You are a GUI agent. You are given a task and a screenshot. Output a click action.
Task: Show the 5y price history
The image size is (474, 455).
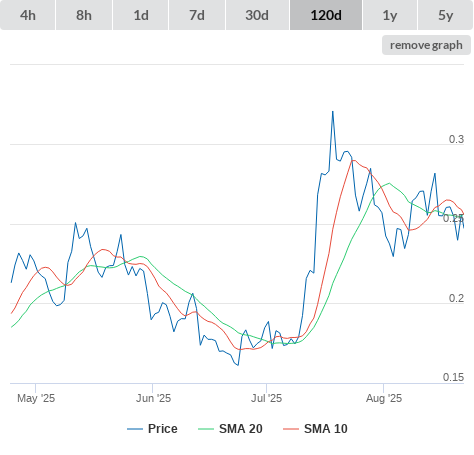(446, 15)
